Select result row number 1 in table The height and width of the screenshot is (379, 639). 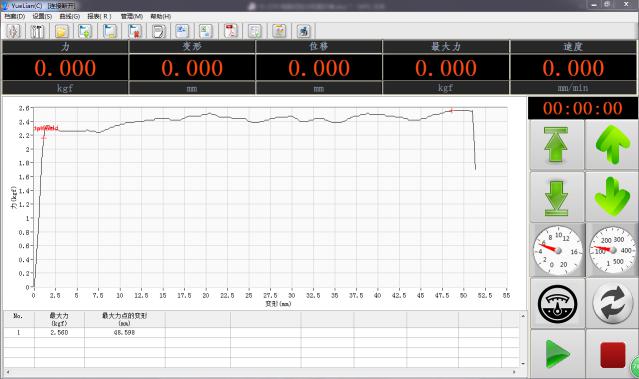pos(261,333)
